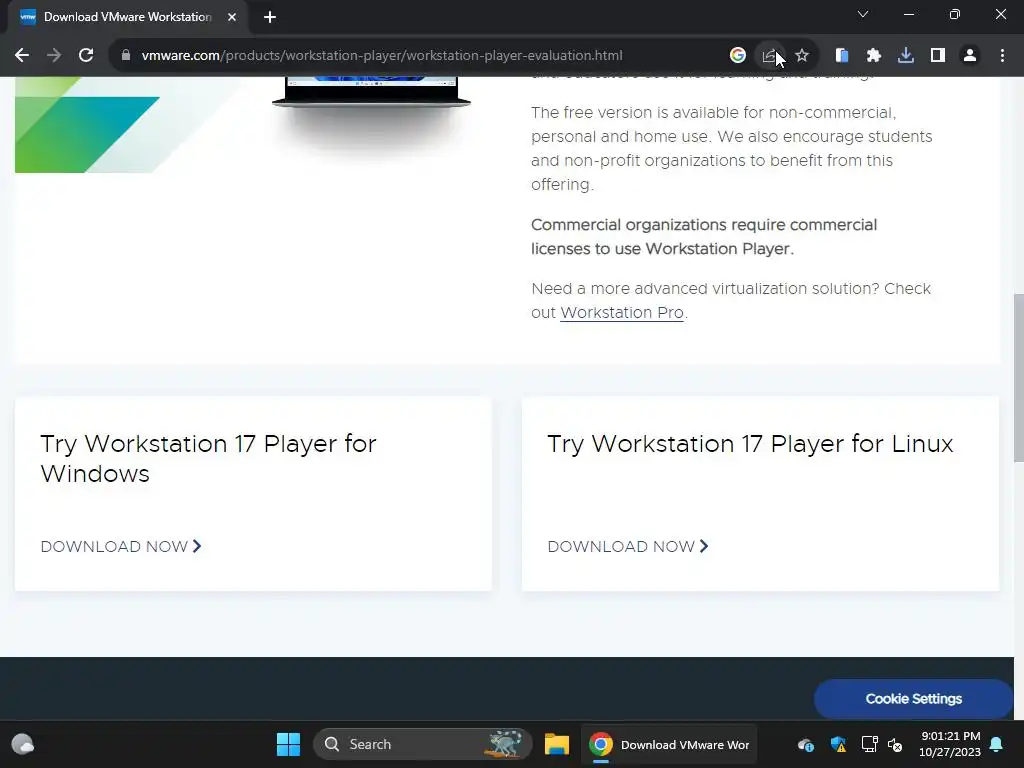Viewport: 1024px width, 768px height.
Task: Open the weather widget icon
Action: point(23,744)
